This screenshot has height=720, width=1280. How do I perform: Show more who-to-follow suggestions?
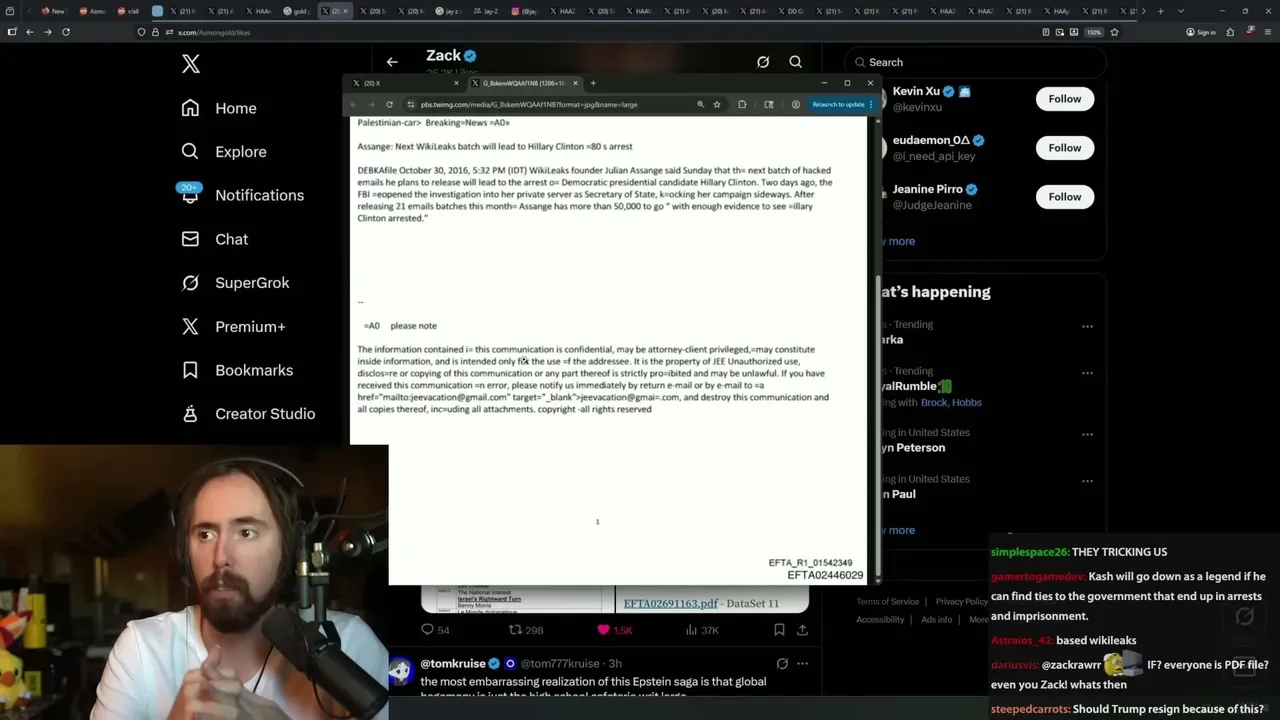pos(897,241)
